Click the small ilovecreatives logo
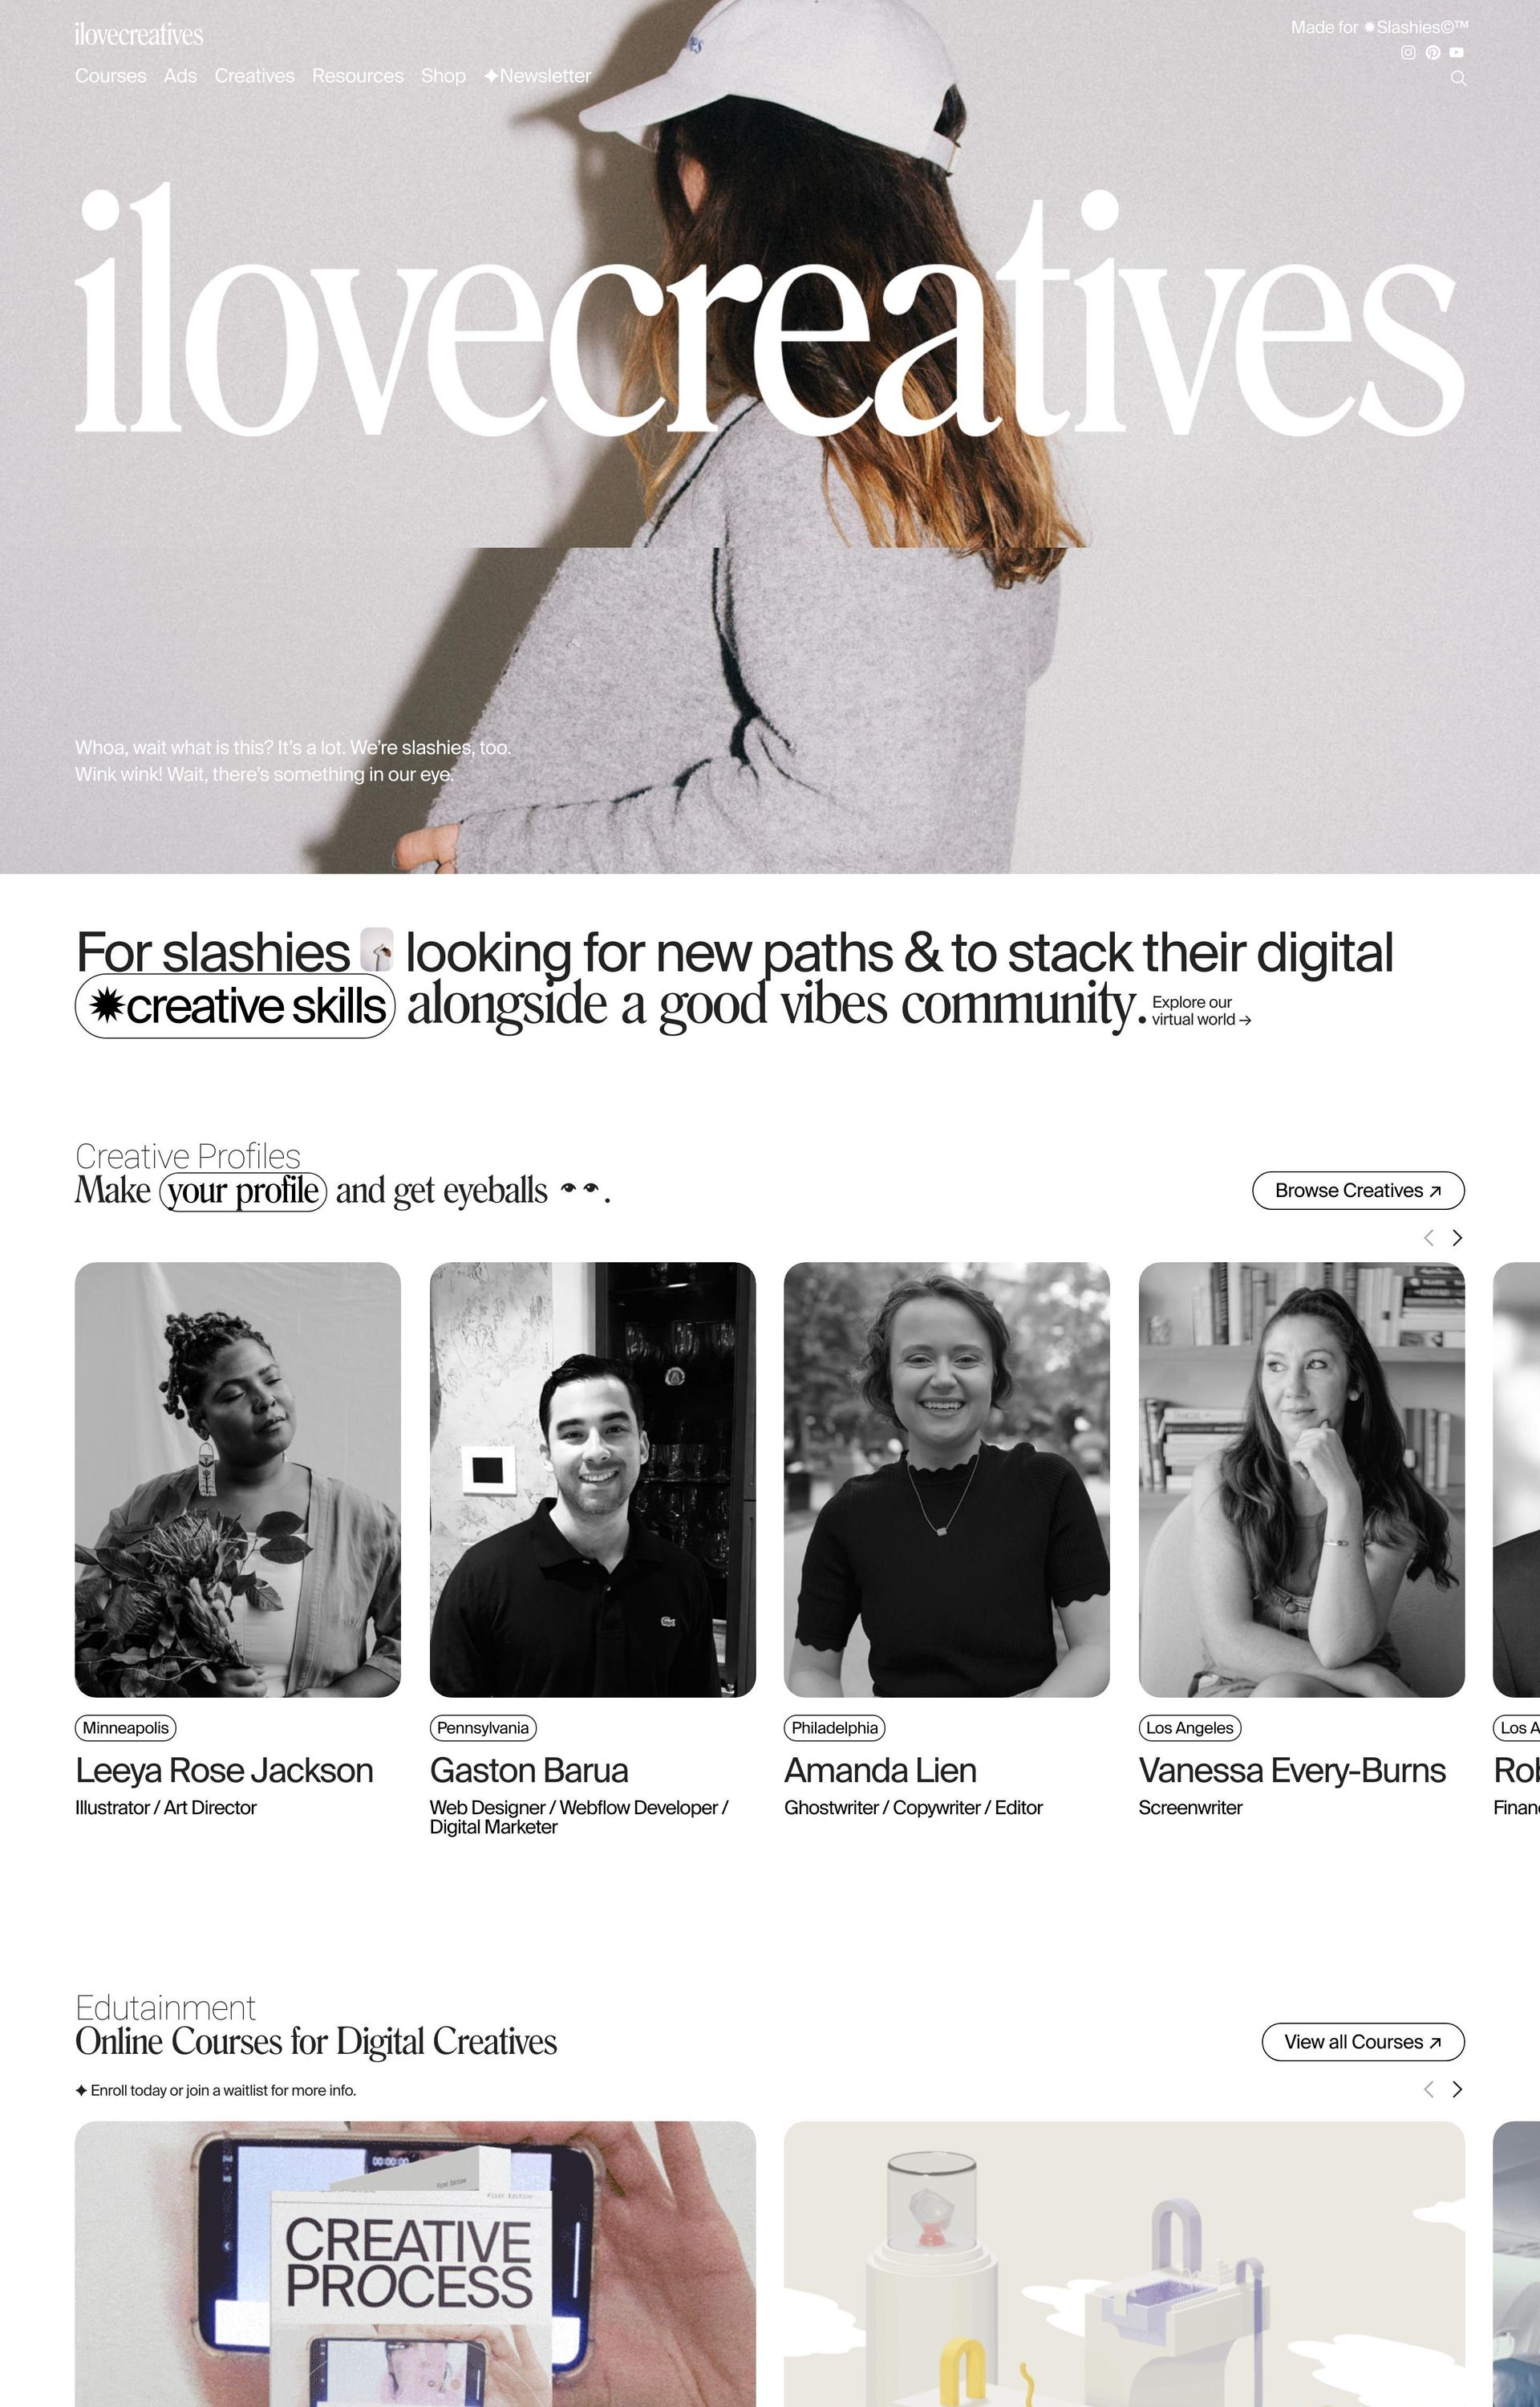This screenshot has width=1540, height=2407. pos(139,35)
